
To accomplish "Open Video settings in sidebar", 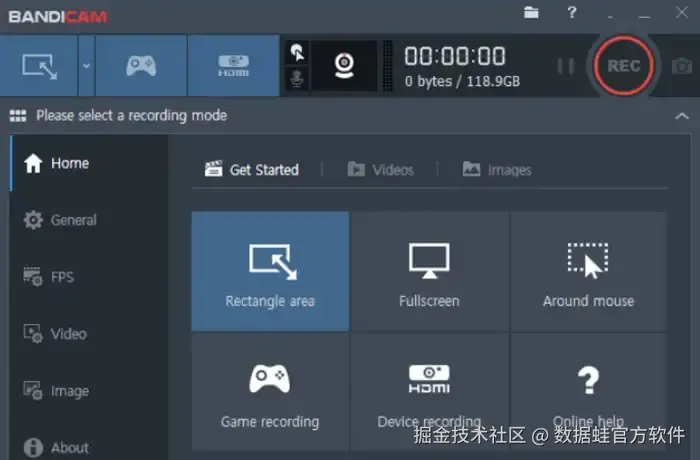I will coord(89,334).
